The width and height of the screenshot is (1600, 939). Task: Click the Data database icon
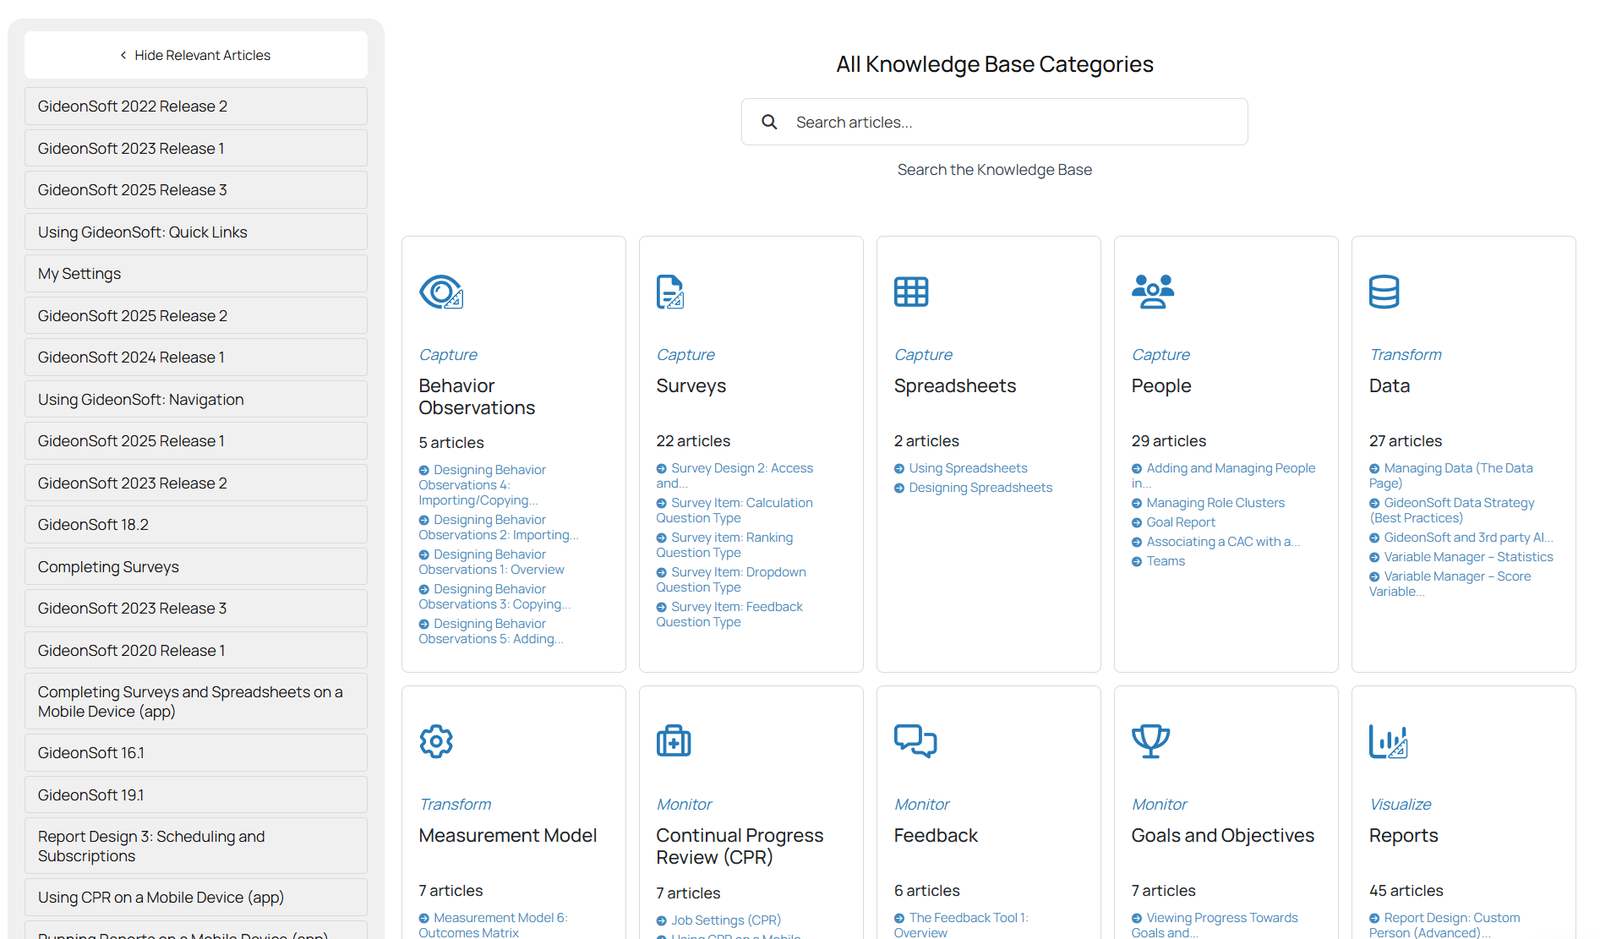tap(1384, 292)
